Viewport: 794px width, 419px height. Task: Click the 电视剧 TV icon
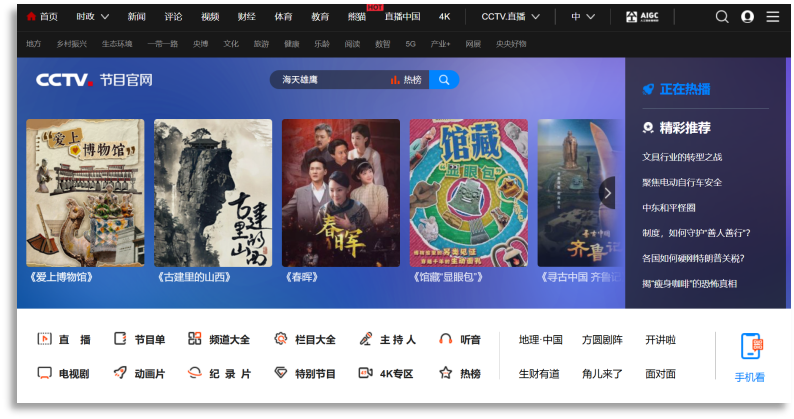(x=45, y=373)
